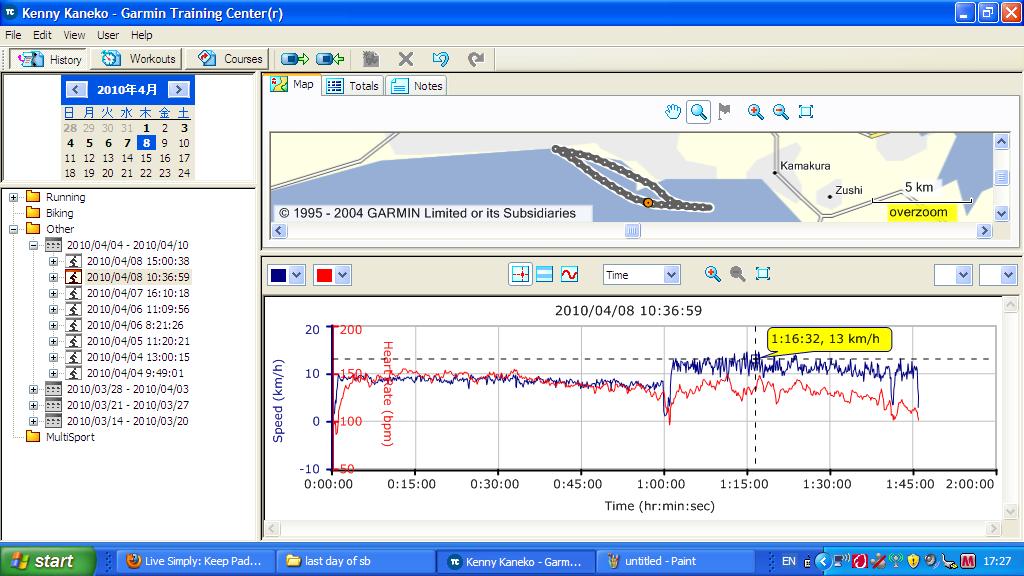Open the blue series color dropdown

tap(296, 275)
